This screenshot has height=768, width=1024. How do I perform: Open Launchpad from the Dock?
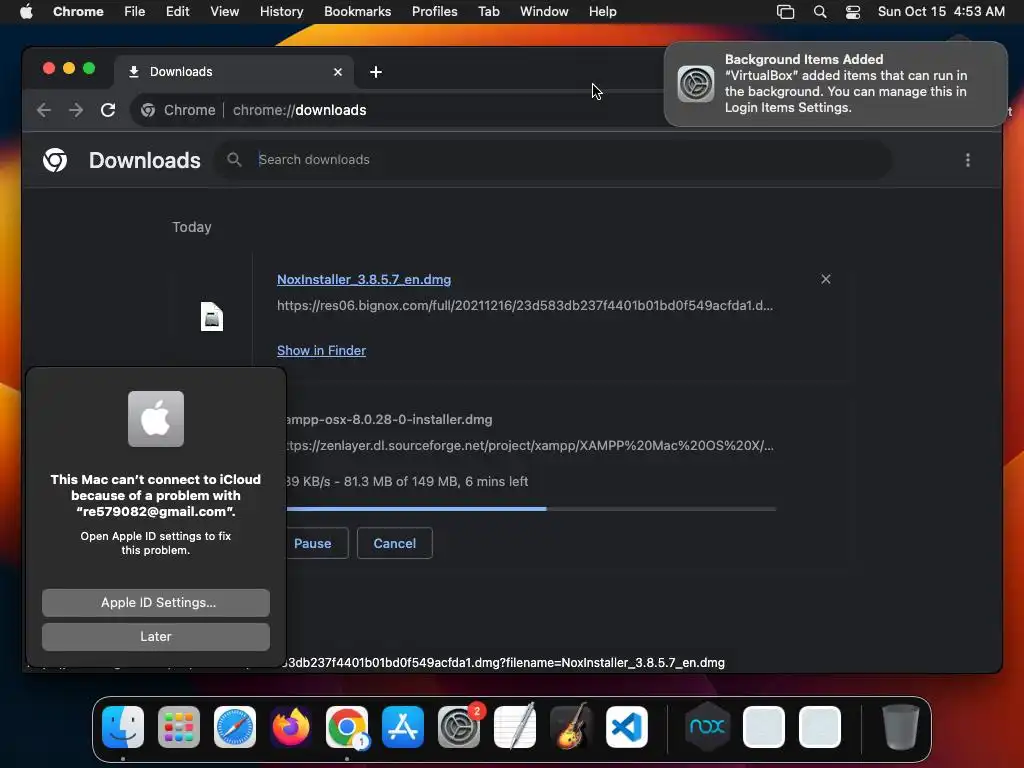pos(178,727)
